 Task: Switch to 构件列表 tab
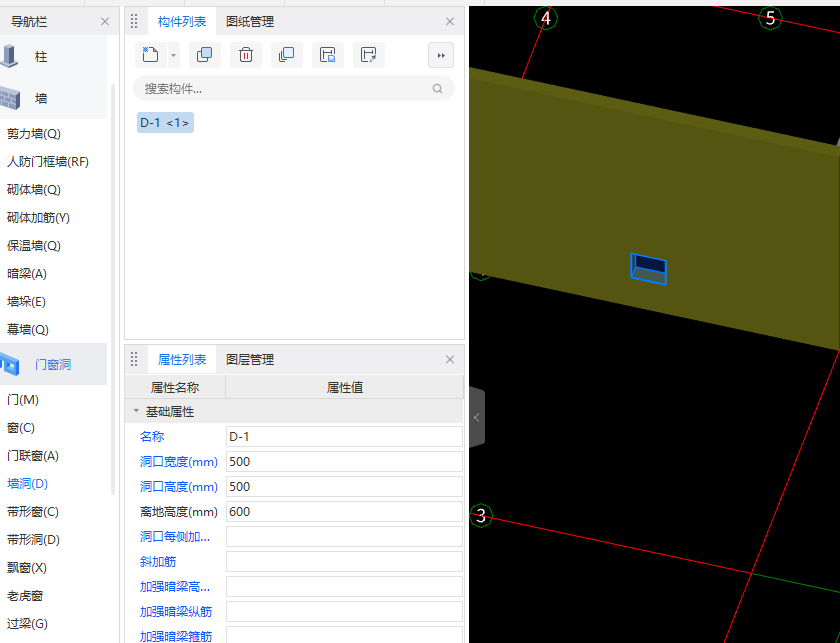click(182, 21)
